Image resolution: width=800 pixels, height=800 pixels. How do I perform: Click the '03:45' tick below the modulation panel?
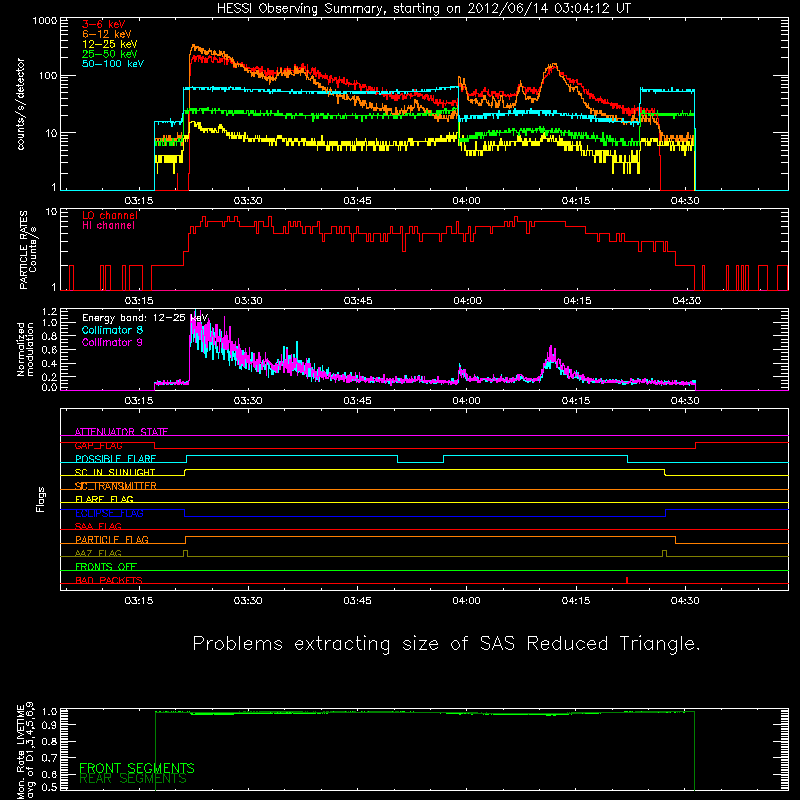click(x=357, y=401)
